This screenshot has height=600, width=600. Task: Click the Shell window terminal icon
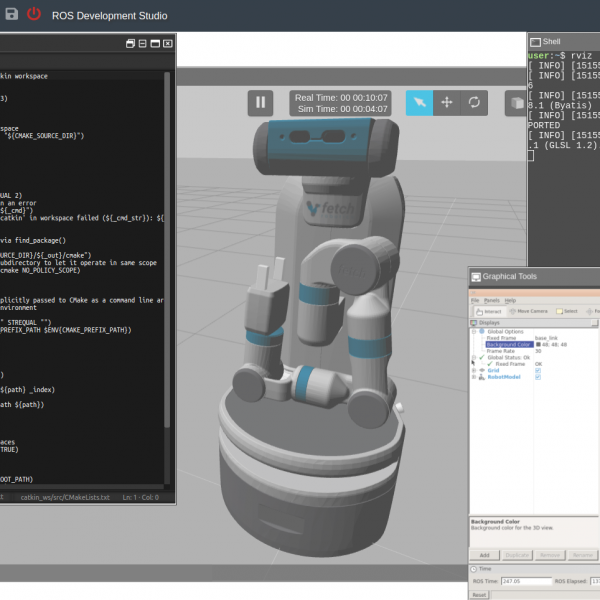click(x=535, y=42)
